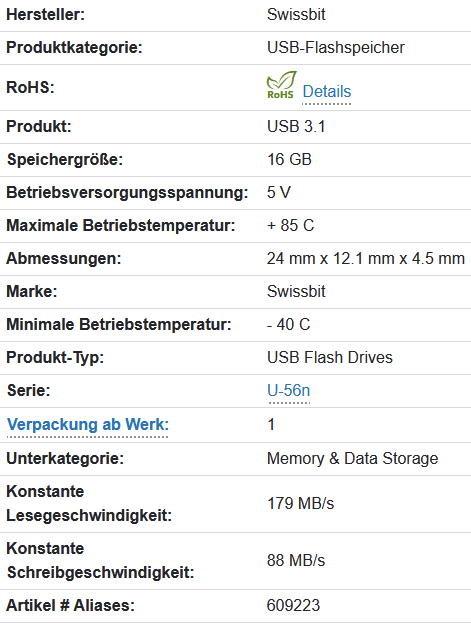Open the RoHS Details link

click(327, 92)
